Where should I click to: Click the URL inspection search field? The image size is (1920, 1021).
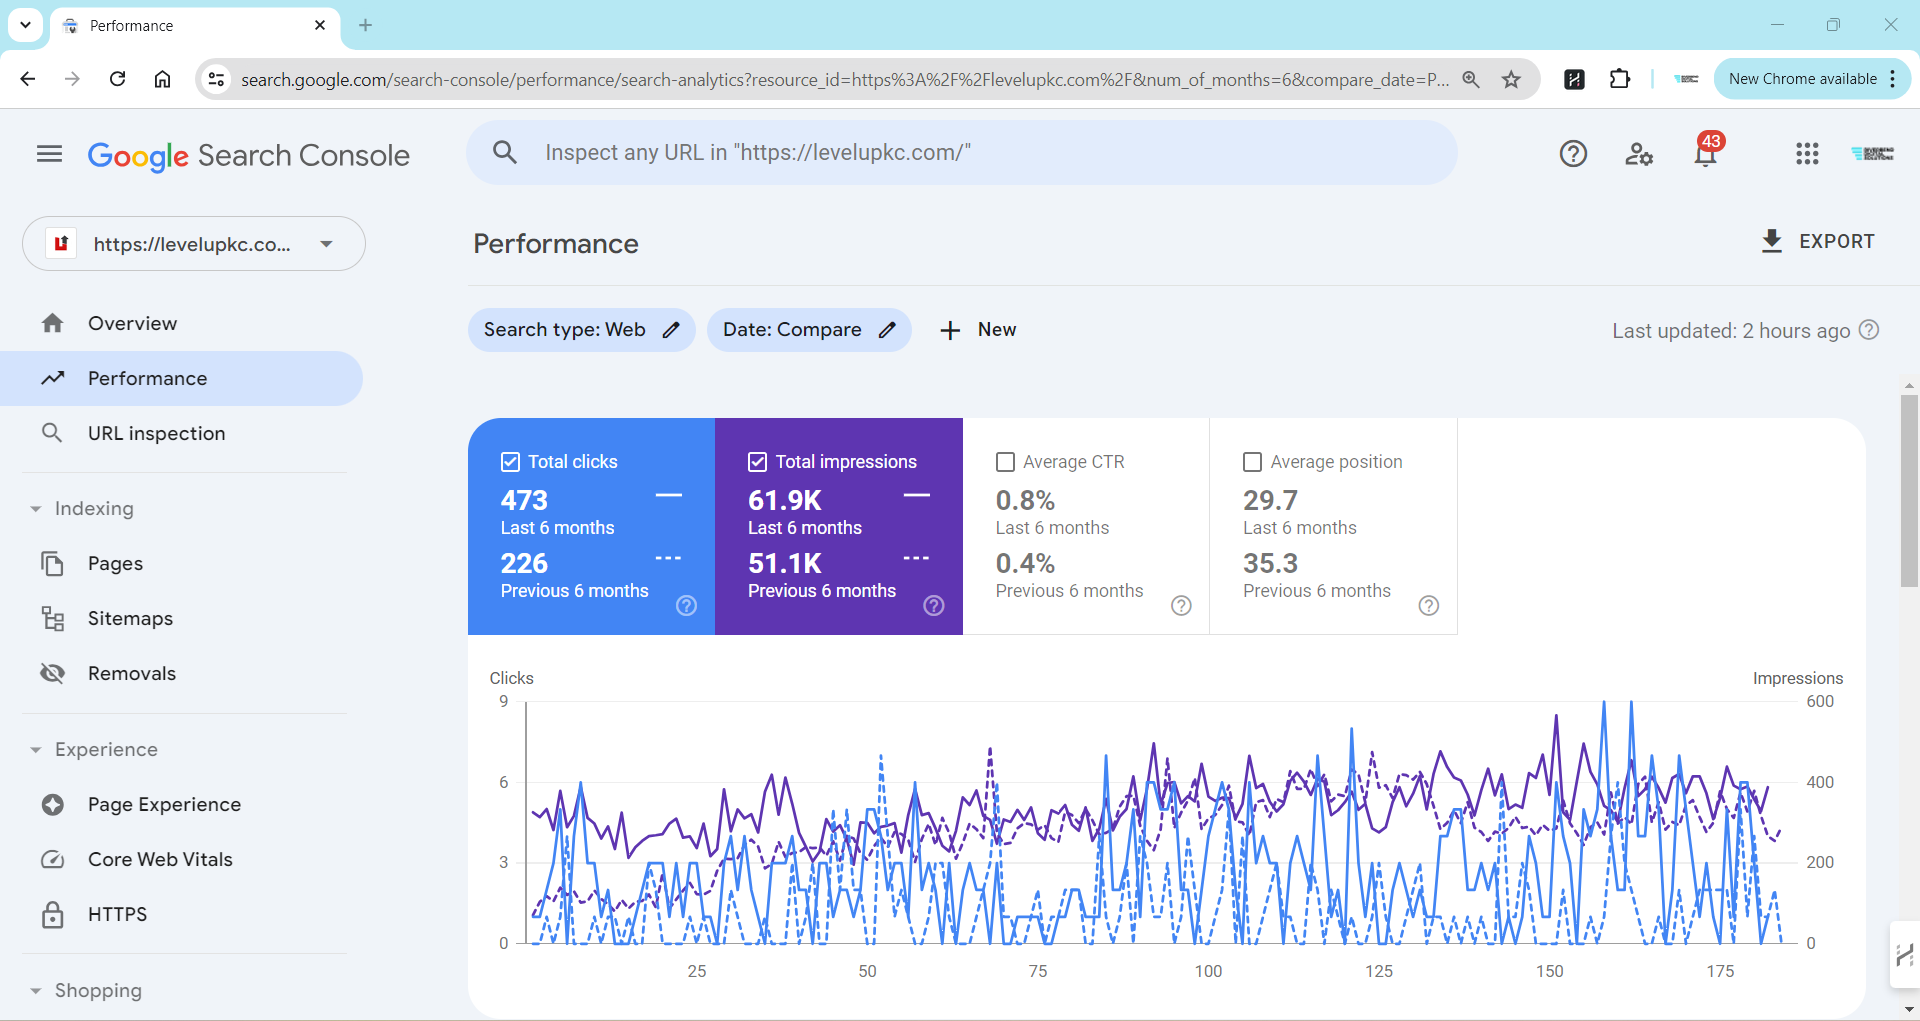pyautogui.click(x=961, y=153)
